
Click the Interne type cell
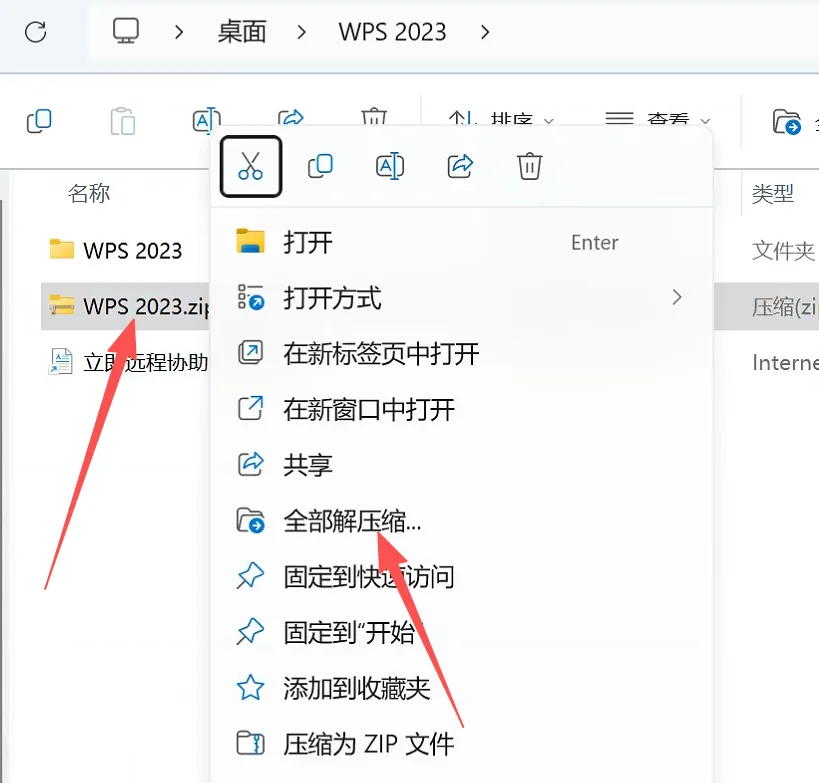pyautogui.click(x=785, y=363)
